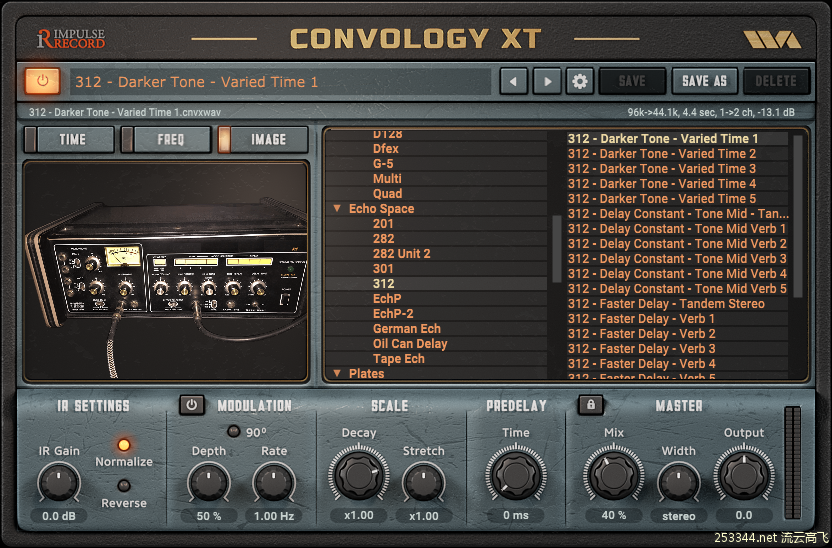Click the Impulse Record logo
The height and width of the screenshot is (548, 832).
click(x=71, y=39)
